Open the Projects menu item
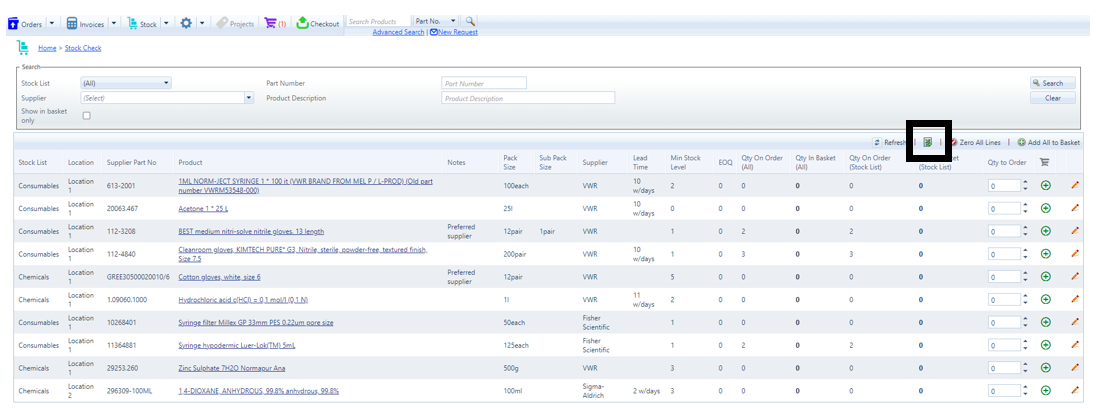The image size is (1096, 409). click(235, 24)
